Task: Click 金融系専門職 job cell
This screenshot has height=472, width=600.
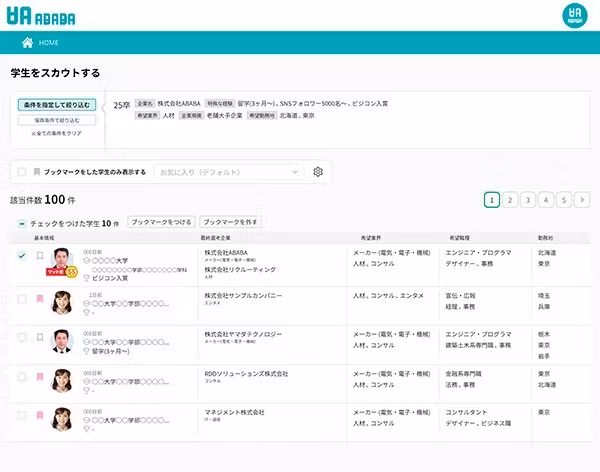Action: click(463, 374)
